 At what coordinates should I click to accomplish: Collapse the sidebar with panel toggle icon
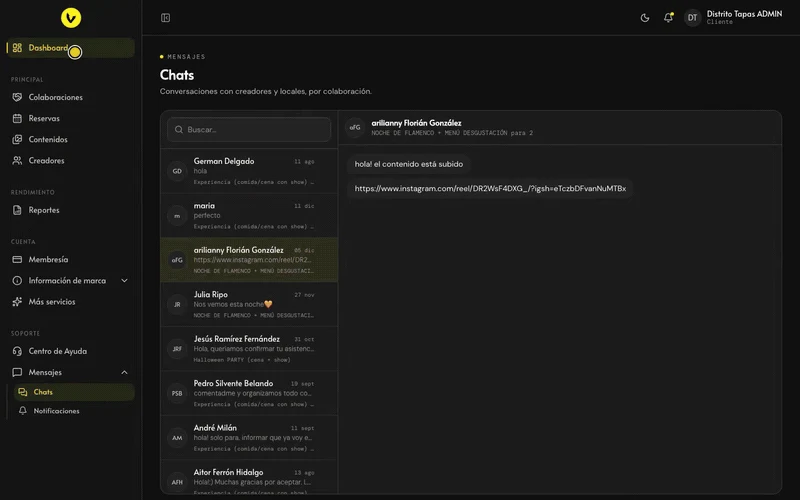coord(165,18)
